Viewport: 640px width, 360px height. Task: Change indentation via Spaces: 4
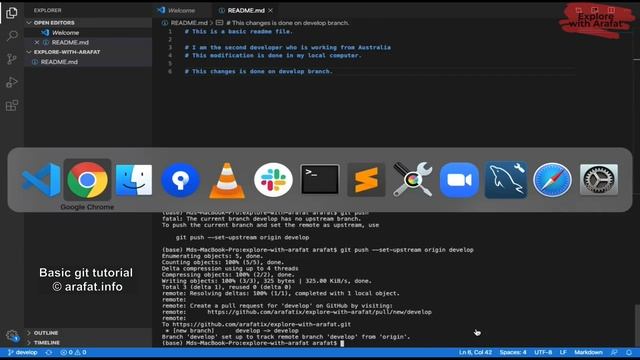513,352
